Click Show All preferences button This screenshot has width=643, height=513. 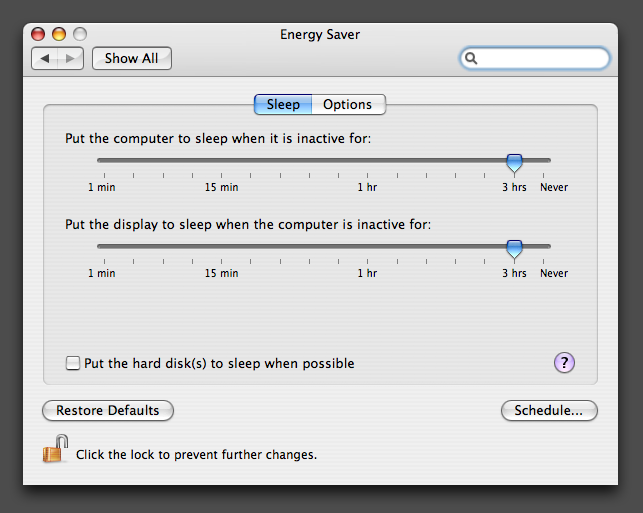(x=132, y=58)
